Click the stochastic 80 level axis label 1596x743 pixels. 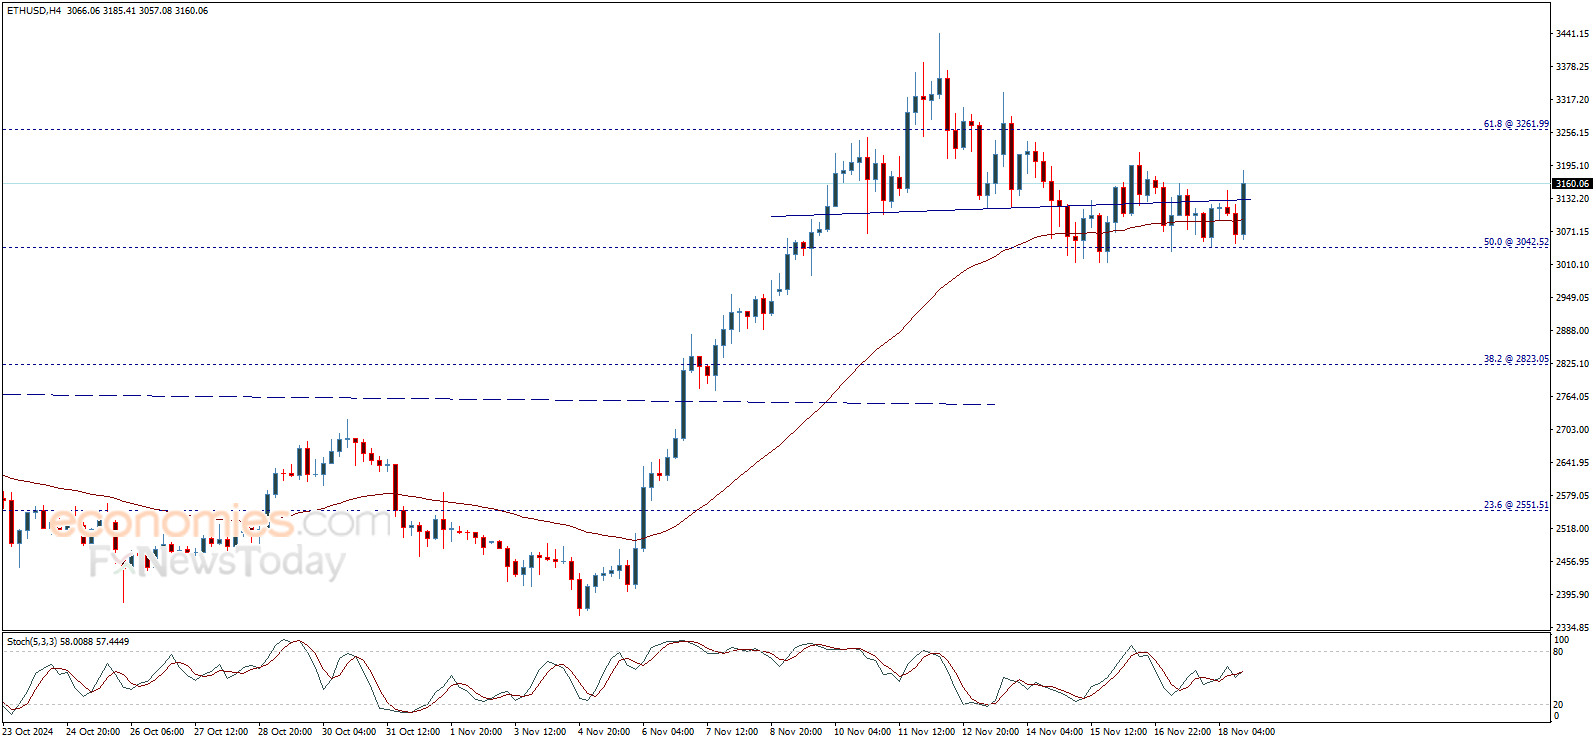click(x=1558, y=652)
